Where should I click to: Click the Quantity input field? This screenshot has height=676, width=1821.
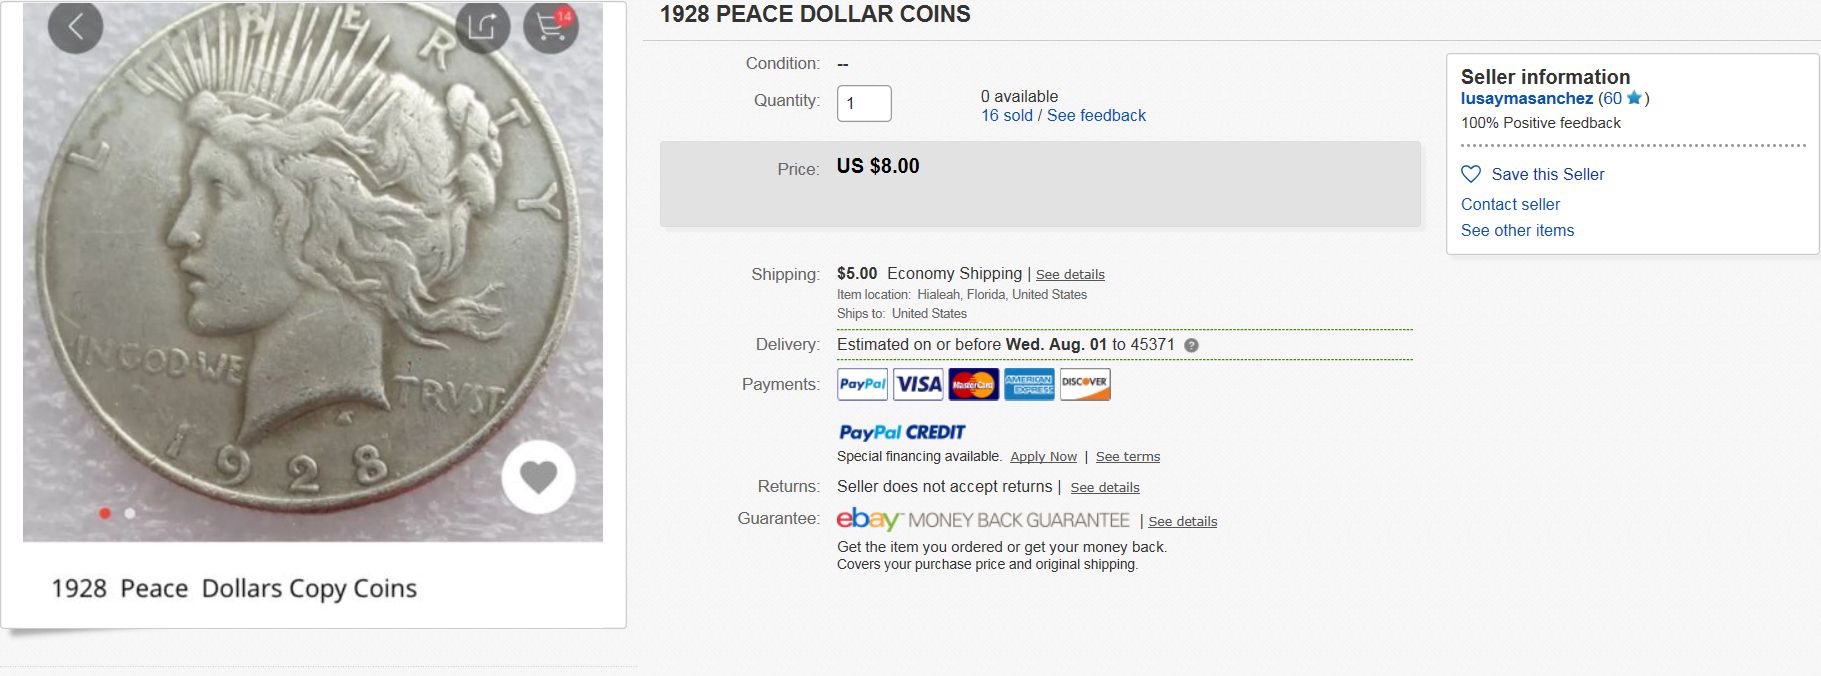click(x=864, y=104)
